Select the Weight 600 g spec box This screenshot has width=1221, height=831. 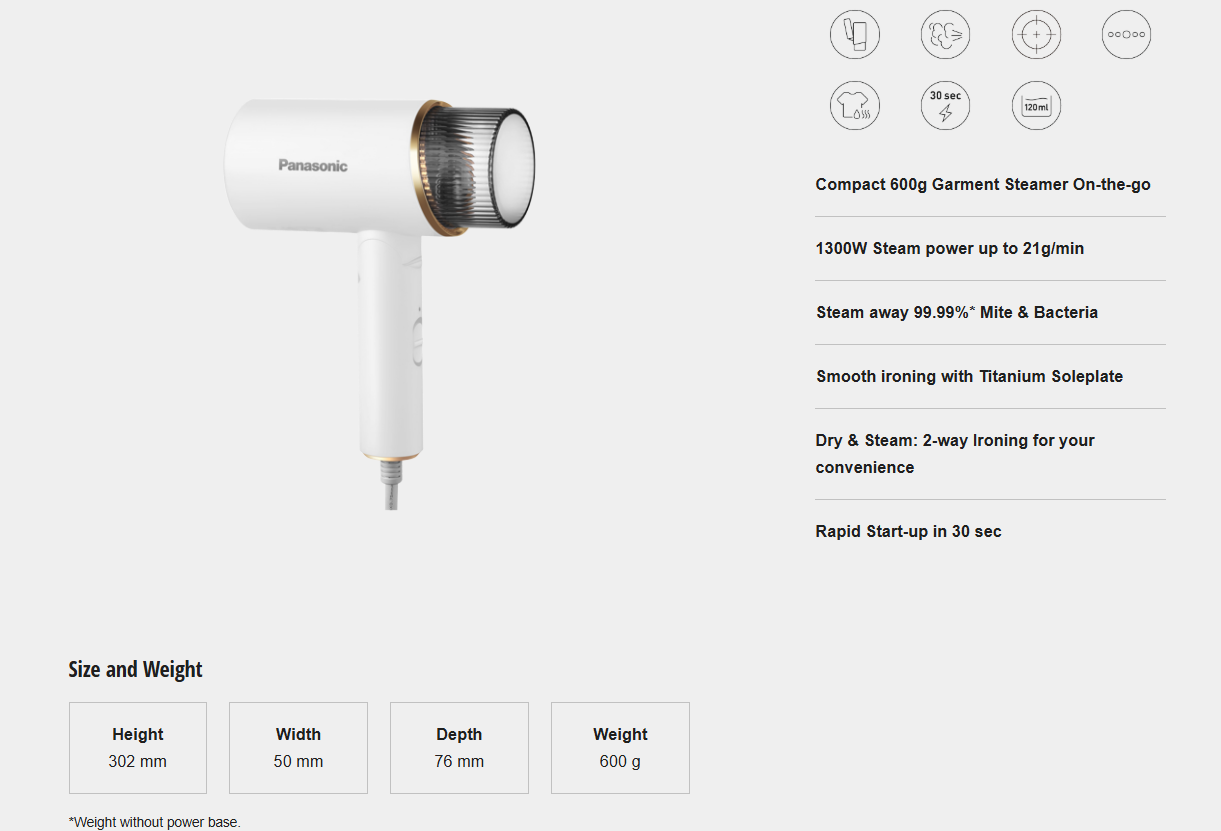click(x=620, y=748)
